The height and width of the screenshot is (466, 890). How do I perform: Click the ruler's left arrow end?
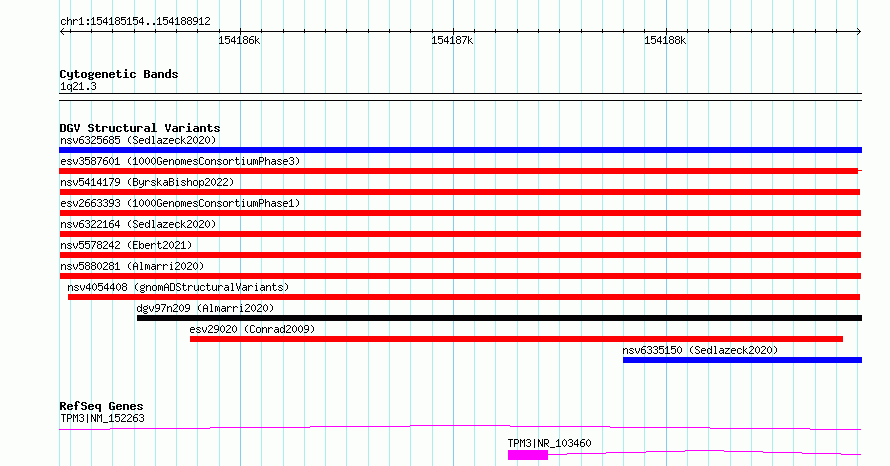coord(62,32)
